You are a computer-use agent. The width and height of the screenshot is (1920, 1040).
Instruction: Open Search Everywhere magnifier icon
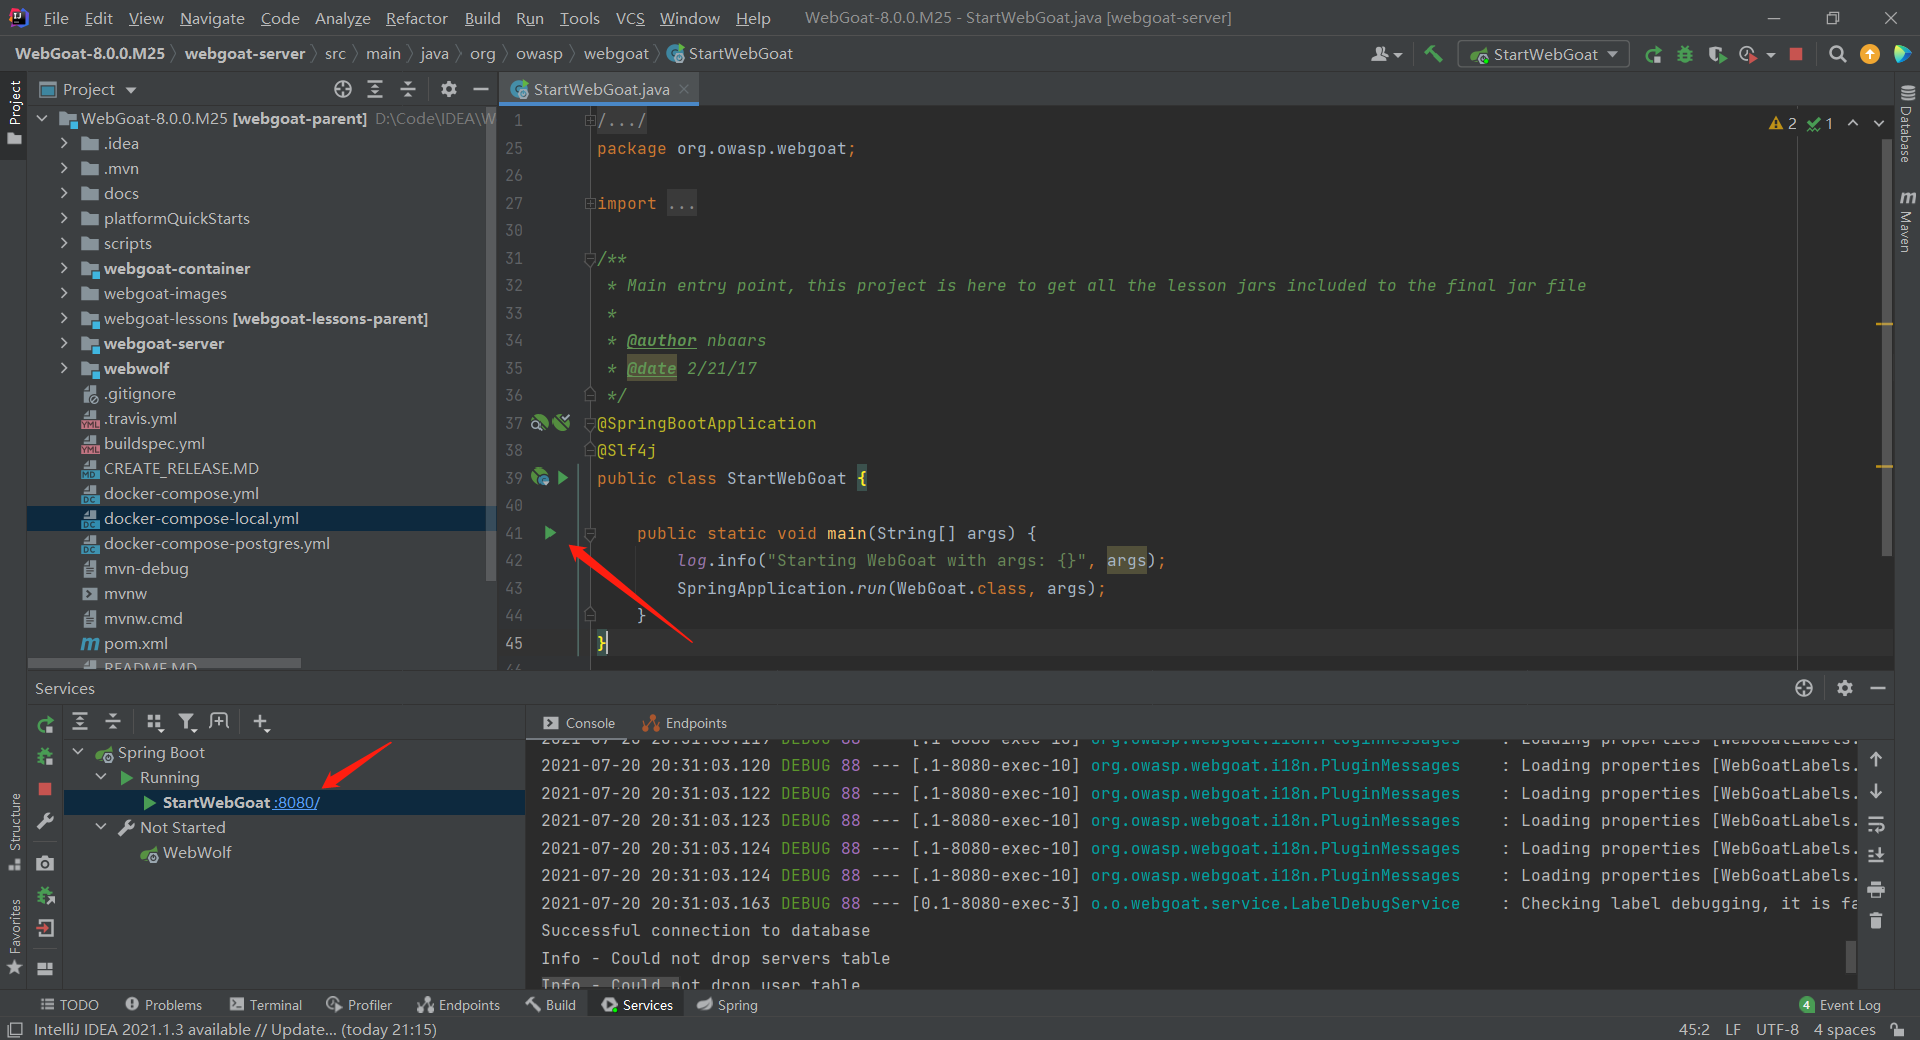pos(1837,54)
